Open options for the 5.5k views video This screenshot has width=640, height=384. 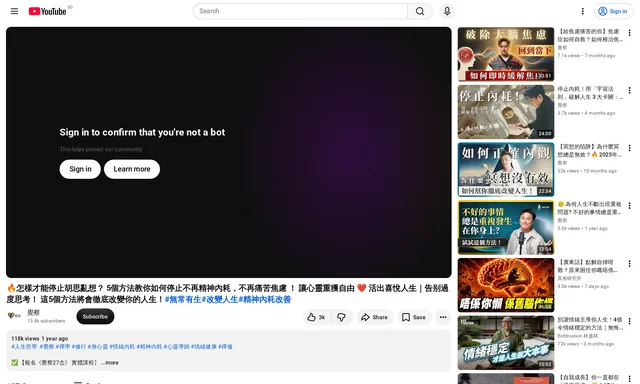pos(629,206)
